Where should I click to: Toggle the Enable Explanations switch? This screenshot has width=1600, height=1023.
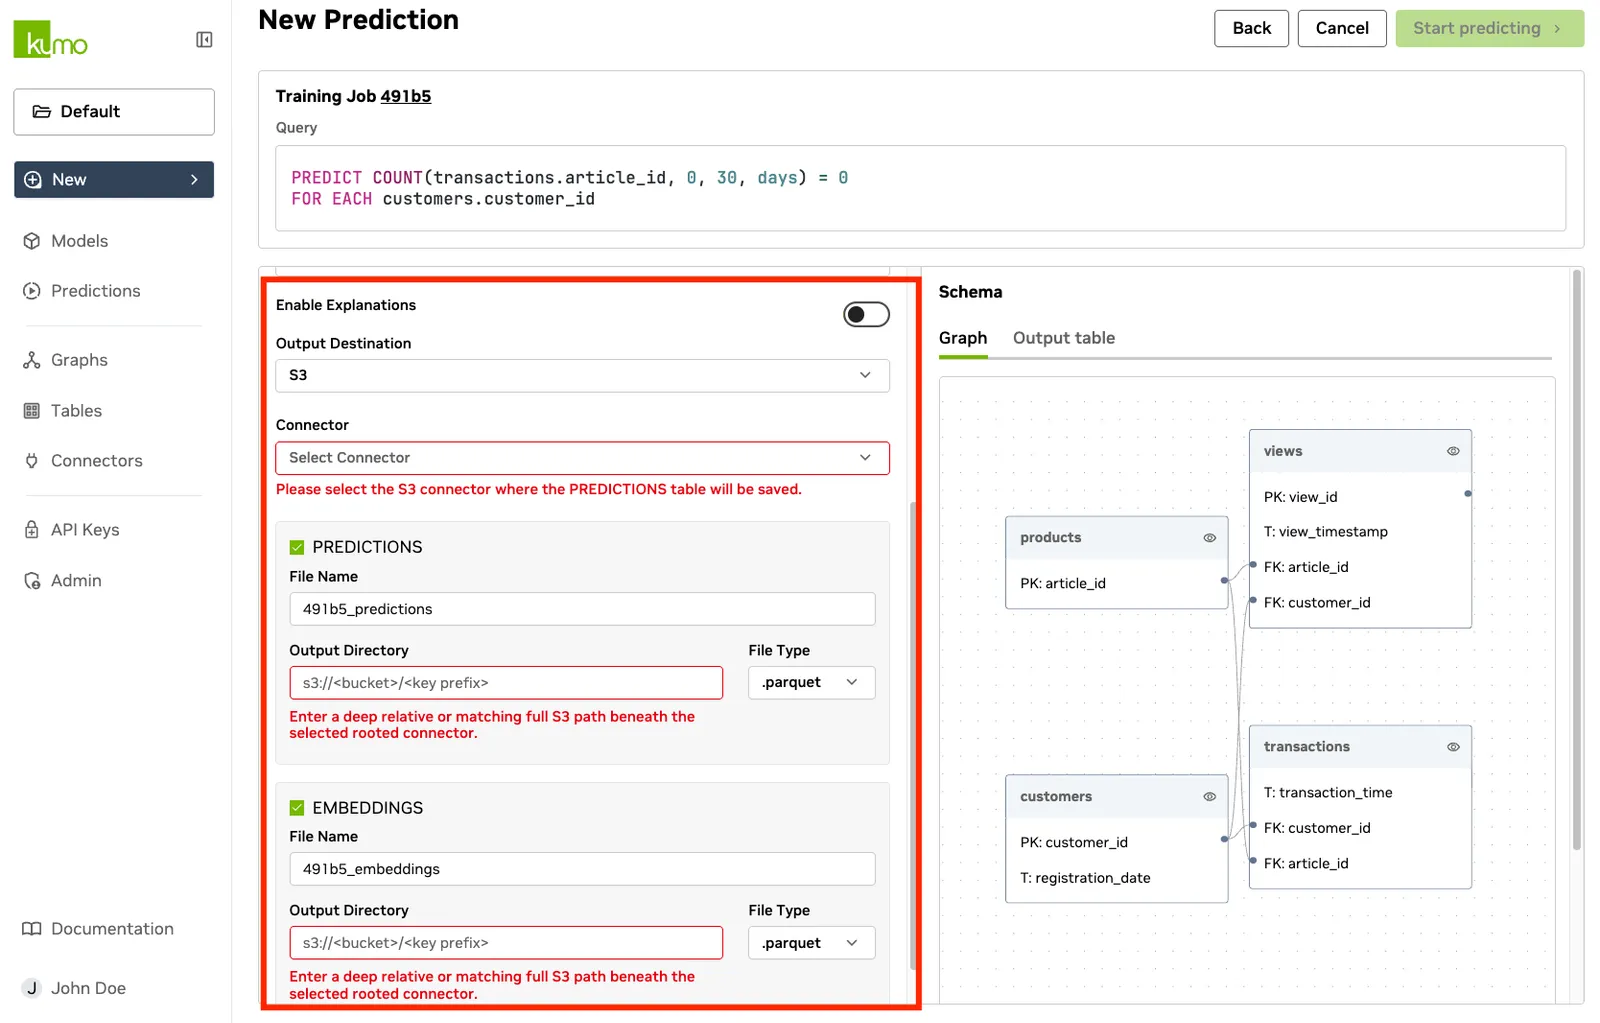866,315
